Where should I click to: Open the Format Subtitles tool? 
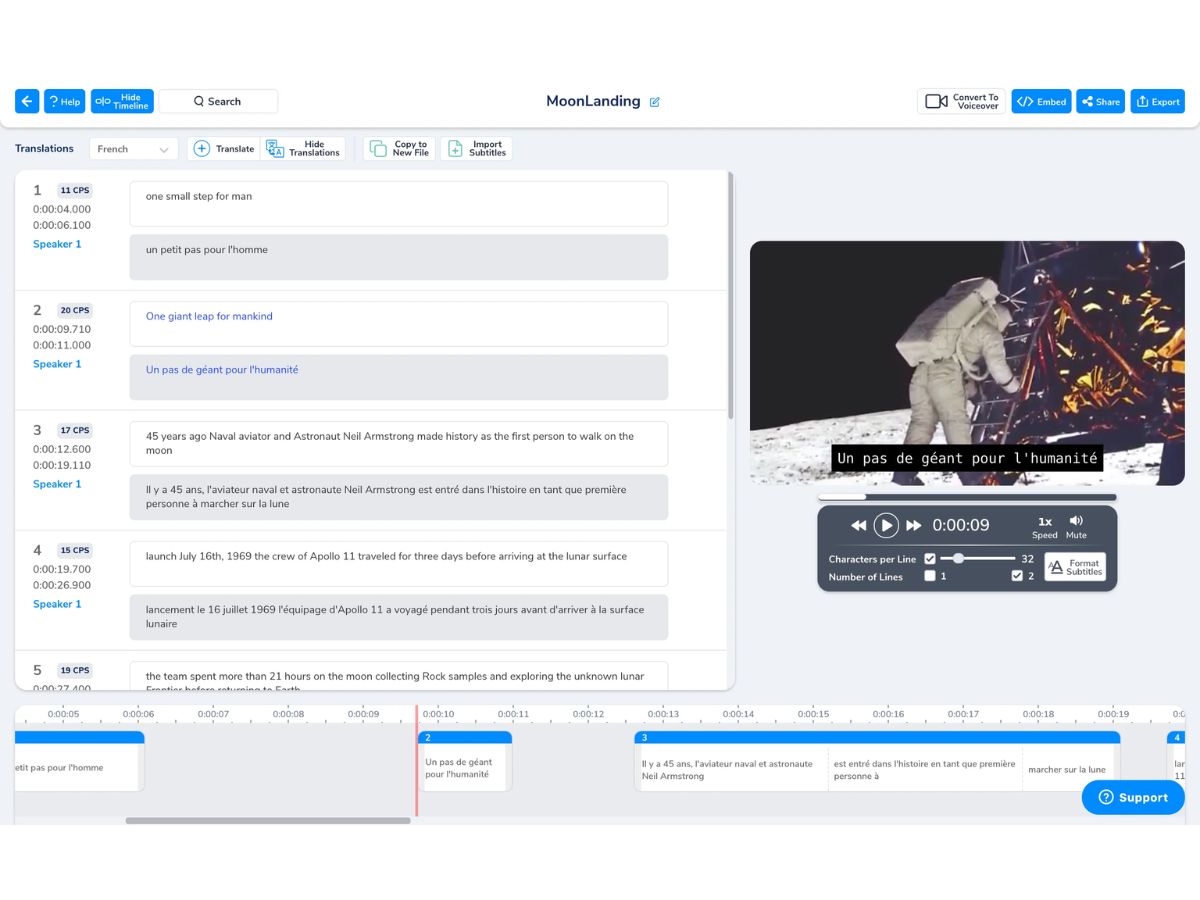click(x=1075, y=567)
